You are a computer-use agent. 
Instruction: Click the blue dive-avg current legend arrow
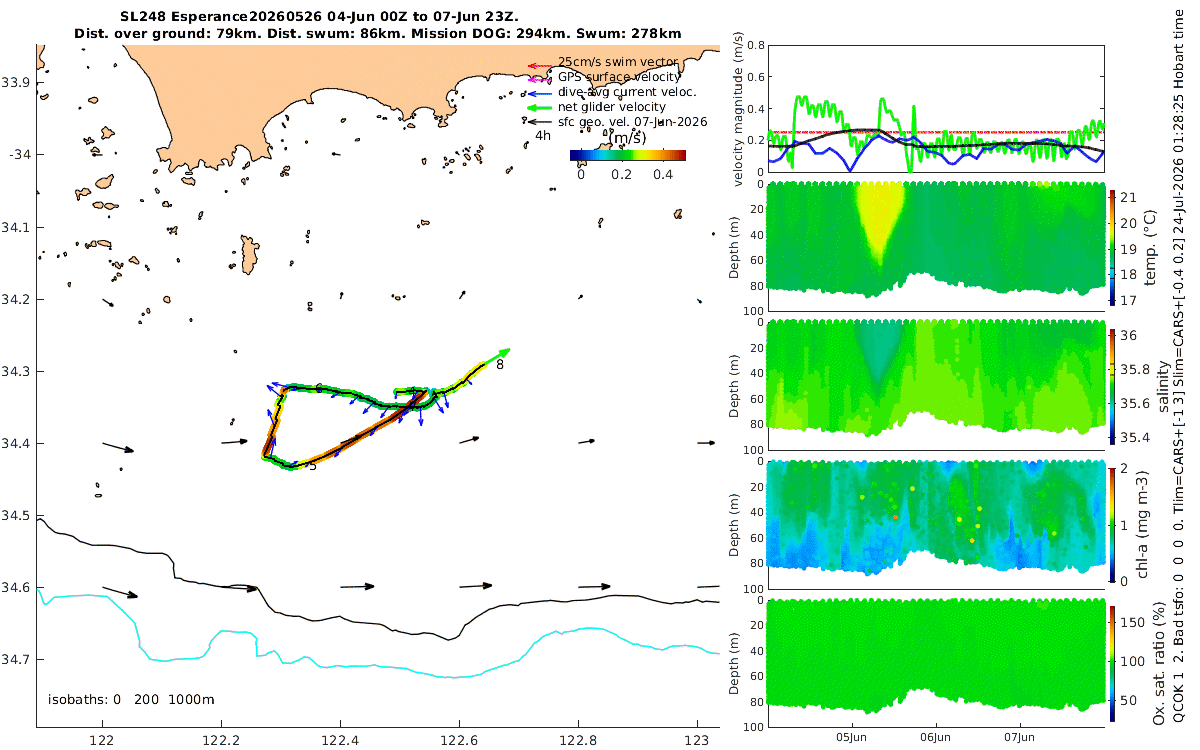point(540,93)
